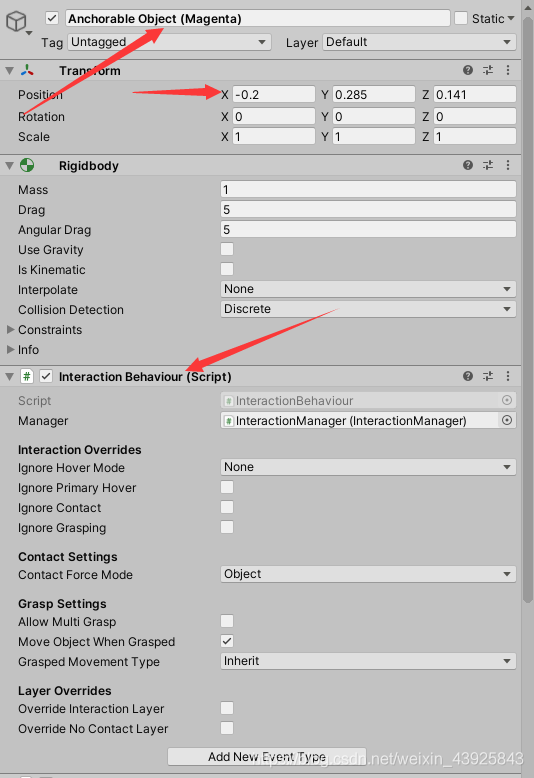
Task: Click the Rotation Z field
Action: (474, 117)
